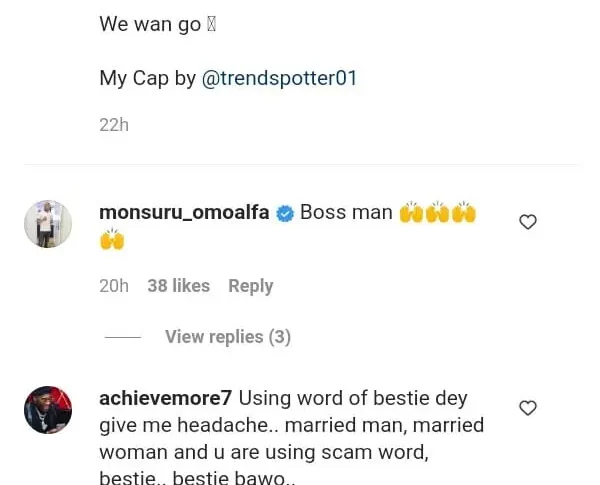The image size is (600, 485).
Task: Visit monsuru_omoalfa's profile via username
Action: (185, 212)
